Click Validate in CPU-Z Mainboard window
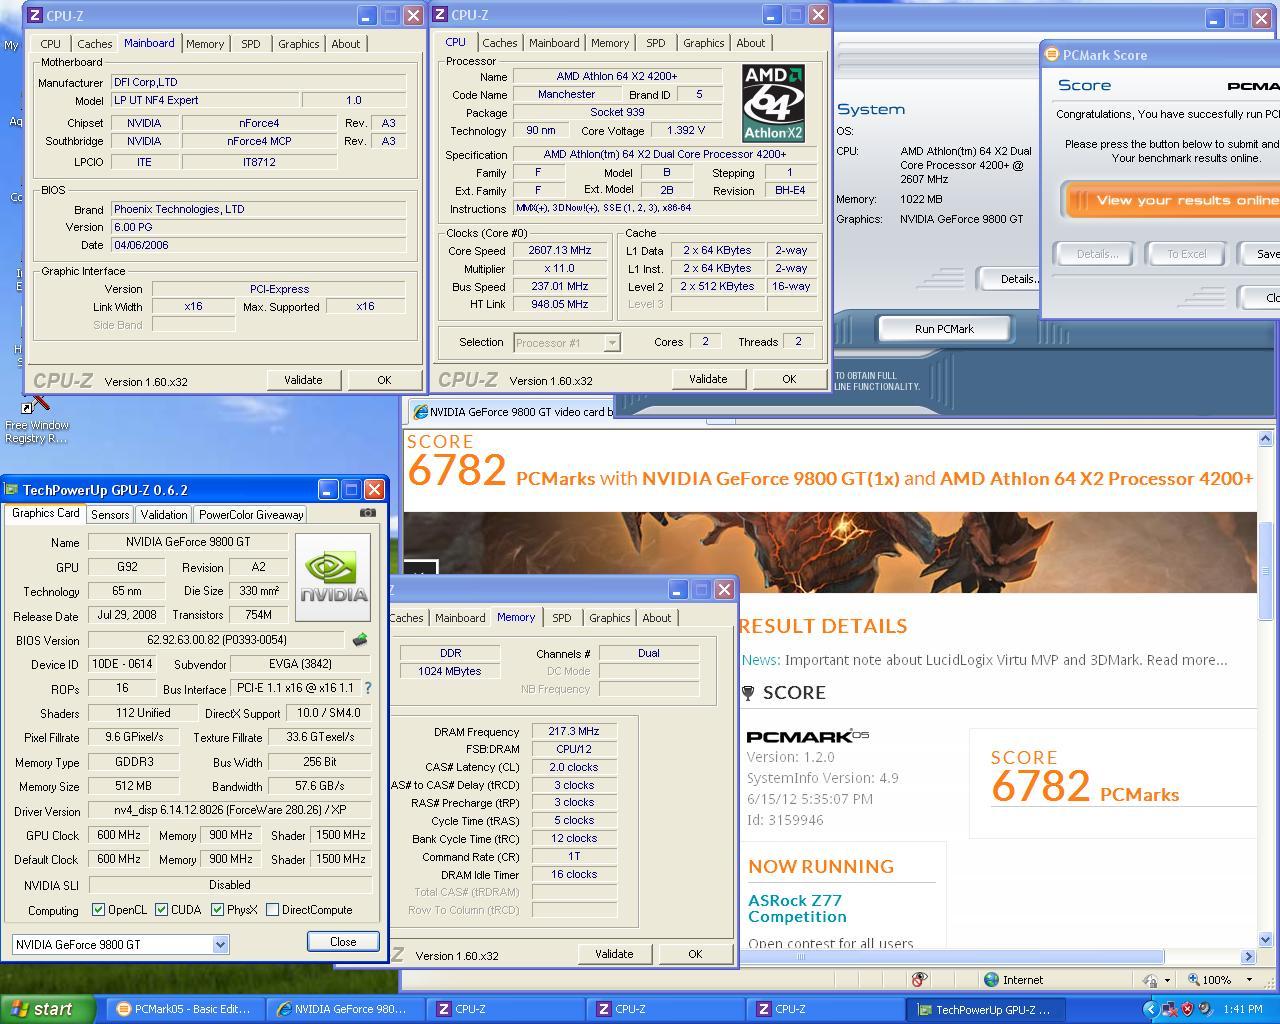Image resolution: width=1280 pixels, height=1024 pixels. [x=303, y=380]
